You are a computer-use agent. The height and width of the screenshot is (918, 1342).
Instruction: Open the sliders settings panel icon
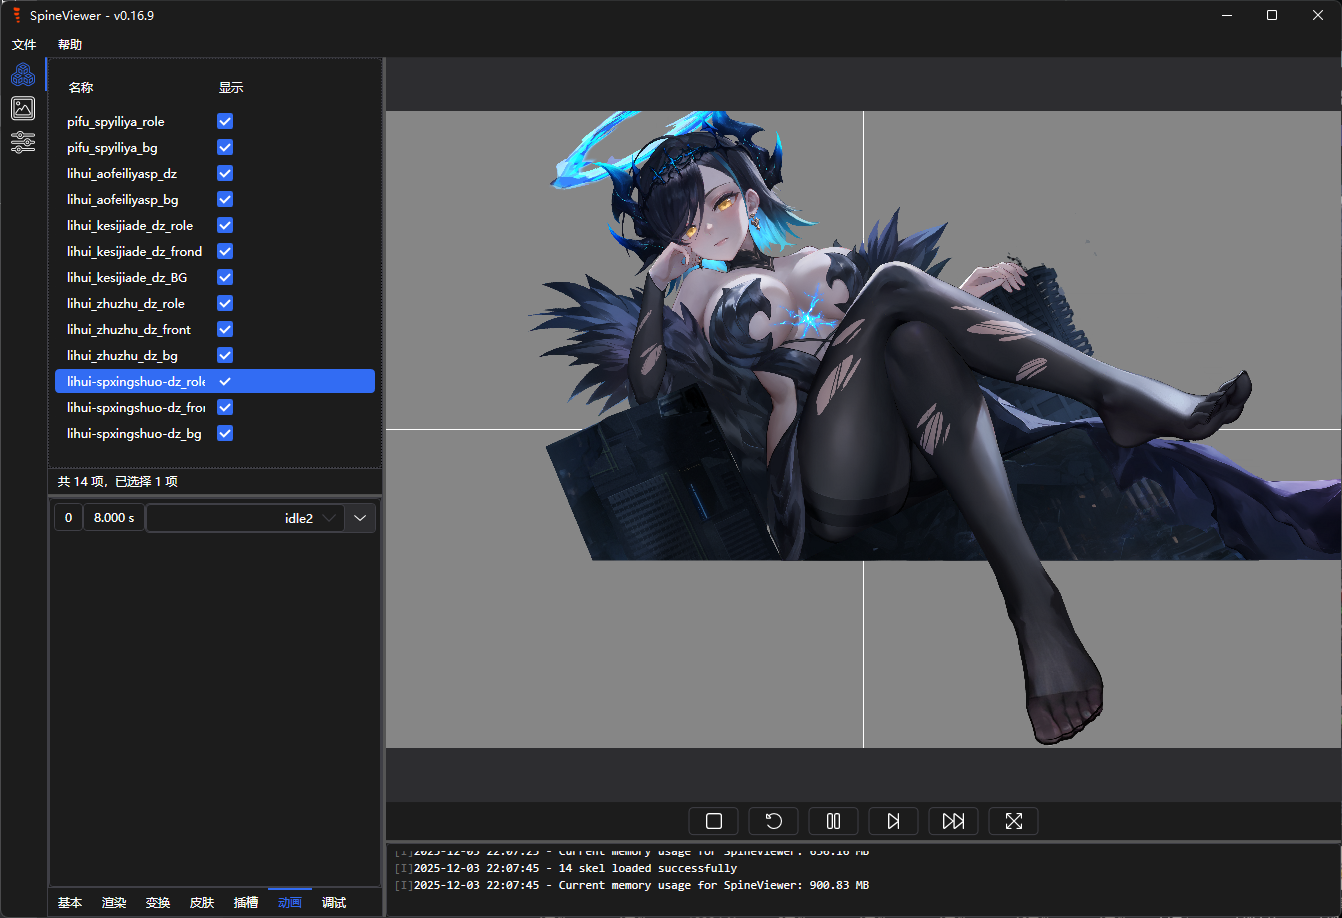[x=23, y=142]
